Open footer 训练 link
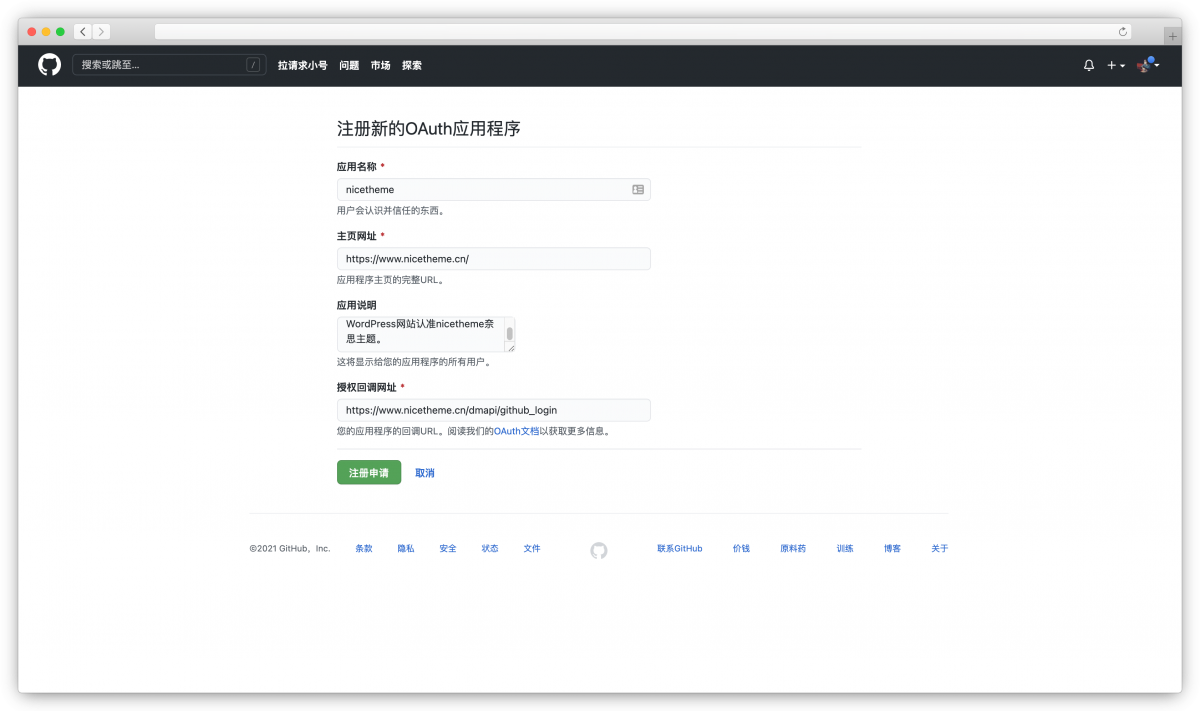1200x711 pixels. point(845,549)
